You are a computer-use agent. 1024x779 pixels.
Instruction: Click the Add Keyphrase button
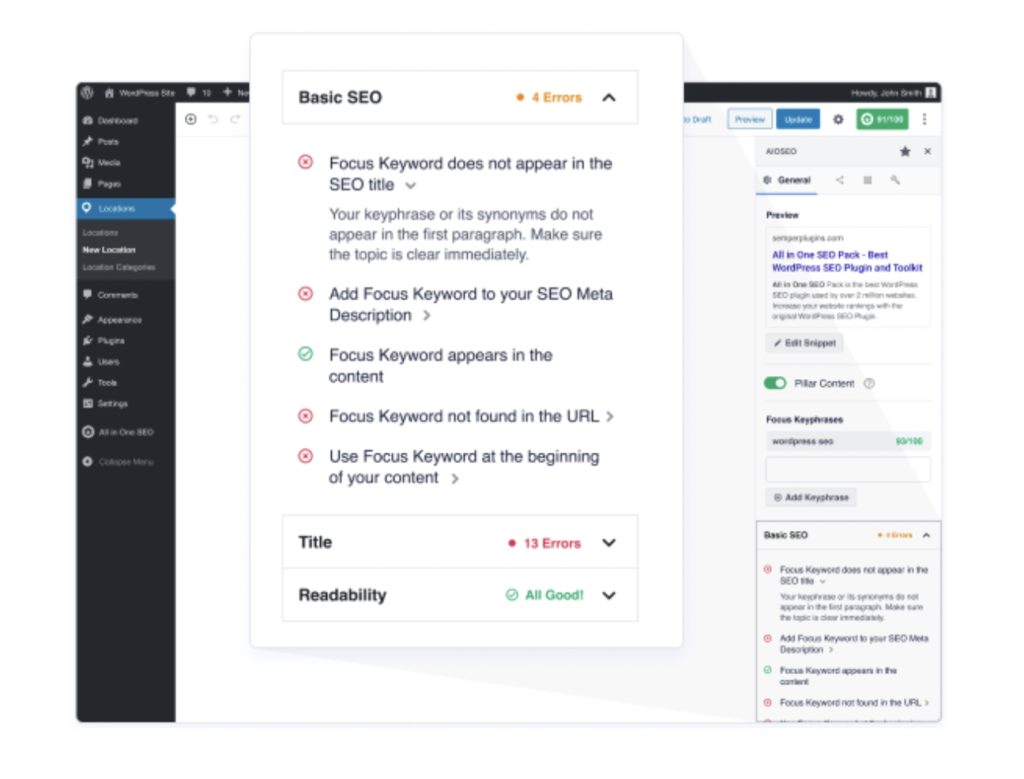coord(810,498)
